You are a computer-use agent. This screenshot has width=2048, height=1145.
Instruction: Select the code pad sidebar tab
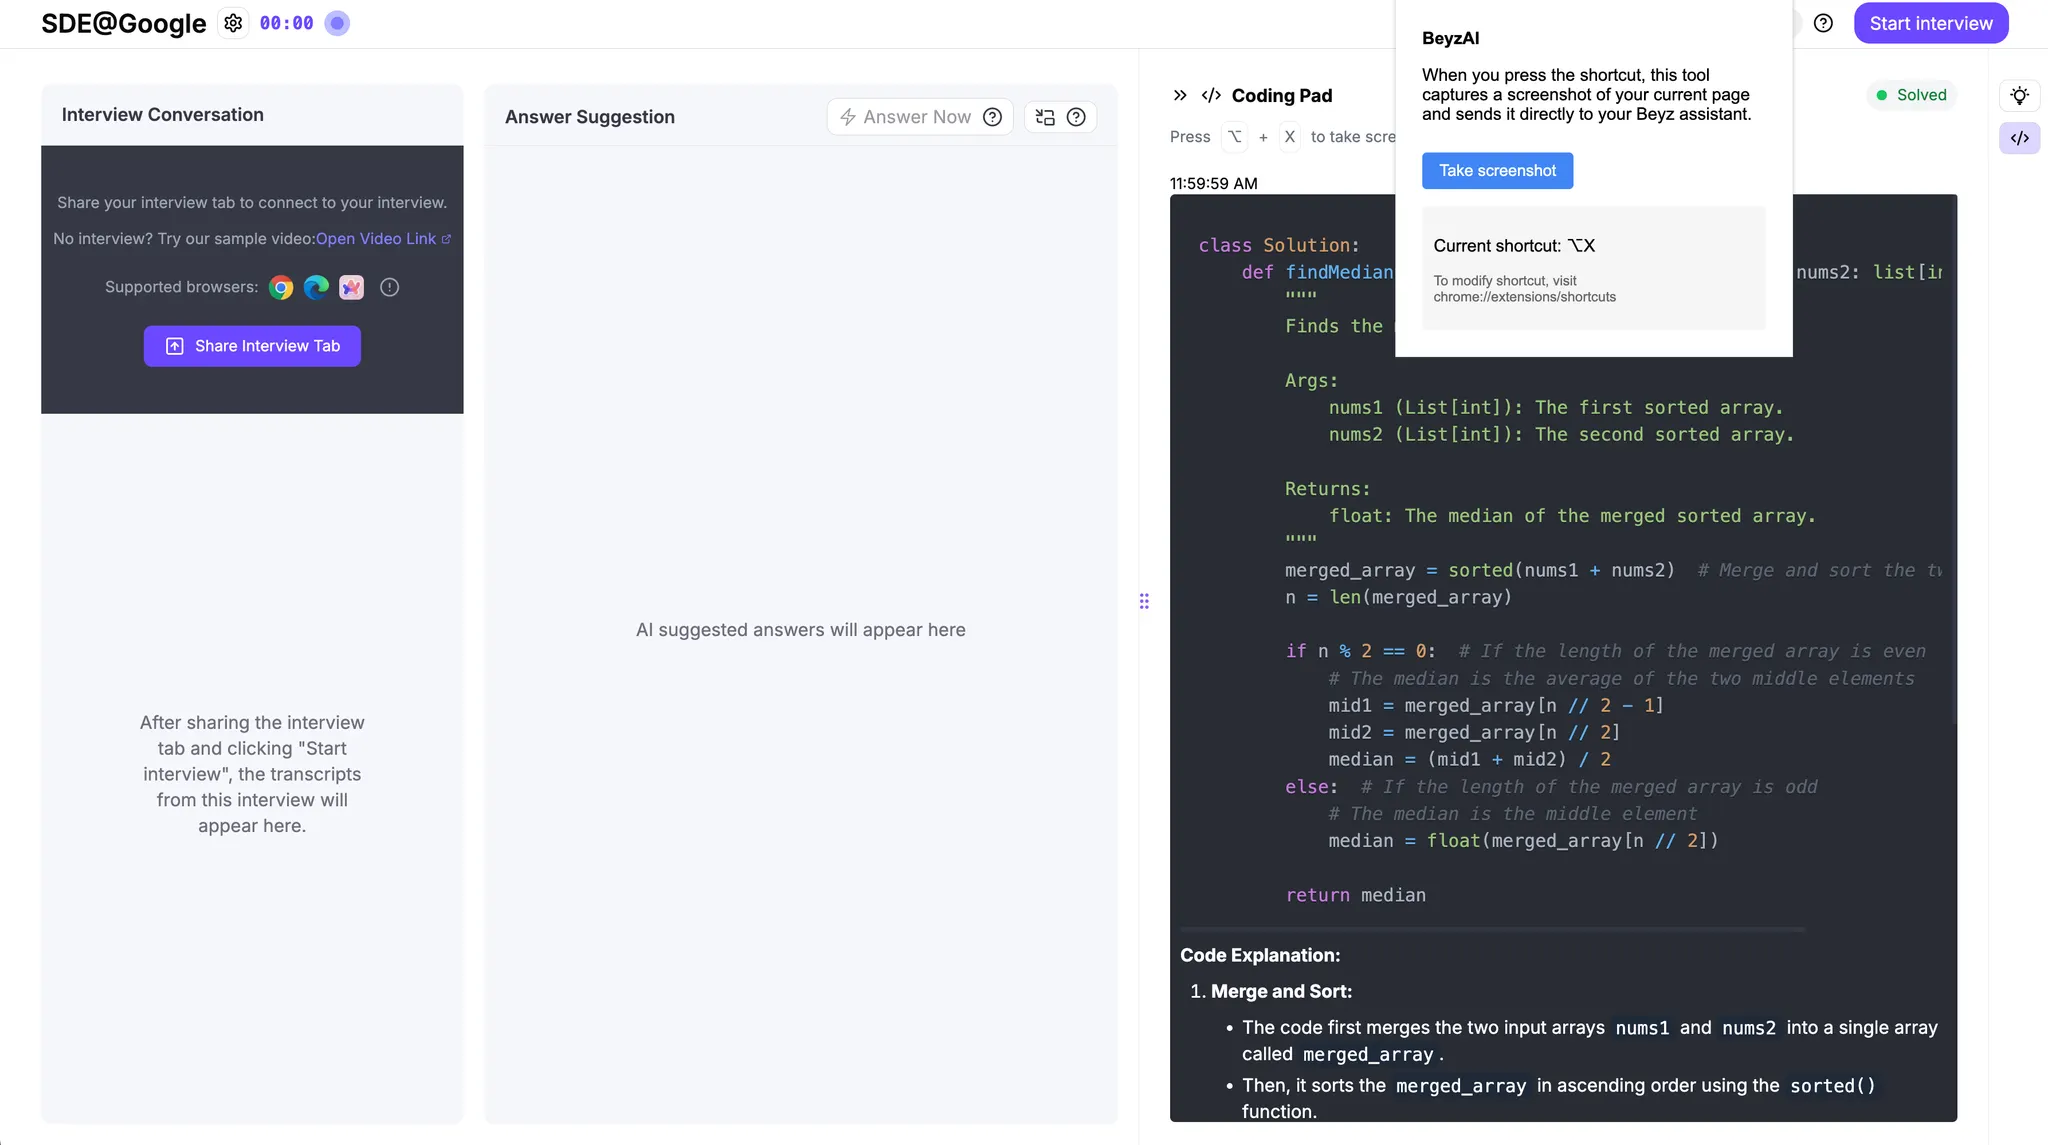point(2019,138)
